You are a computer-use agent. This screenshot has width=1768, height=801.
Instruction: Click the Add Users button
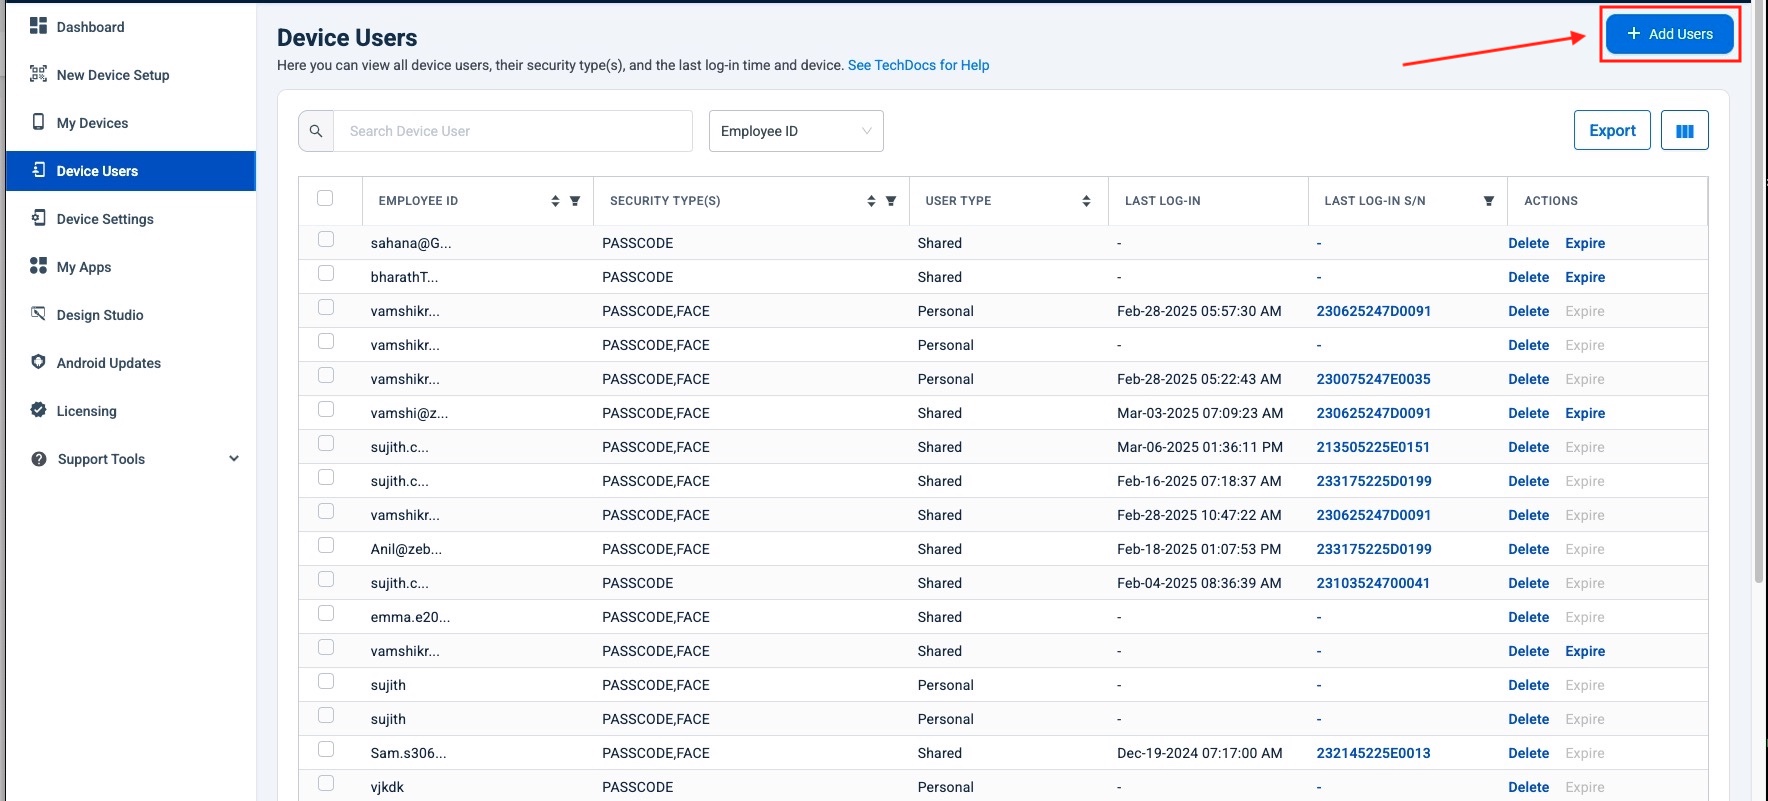[1669, 34]
